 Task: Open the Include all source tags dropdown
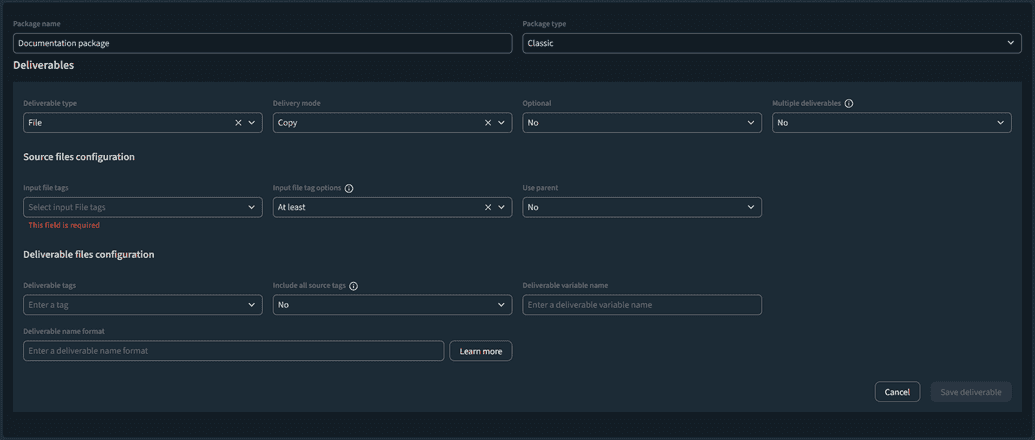click(392, 305)
